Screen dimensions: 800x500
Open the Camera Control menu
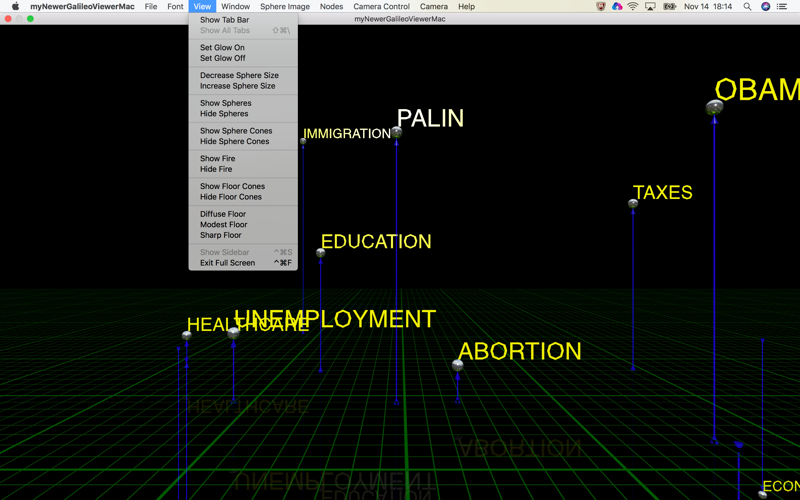[x=381, y=6]
